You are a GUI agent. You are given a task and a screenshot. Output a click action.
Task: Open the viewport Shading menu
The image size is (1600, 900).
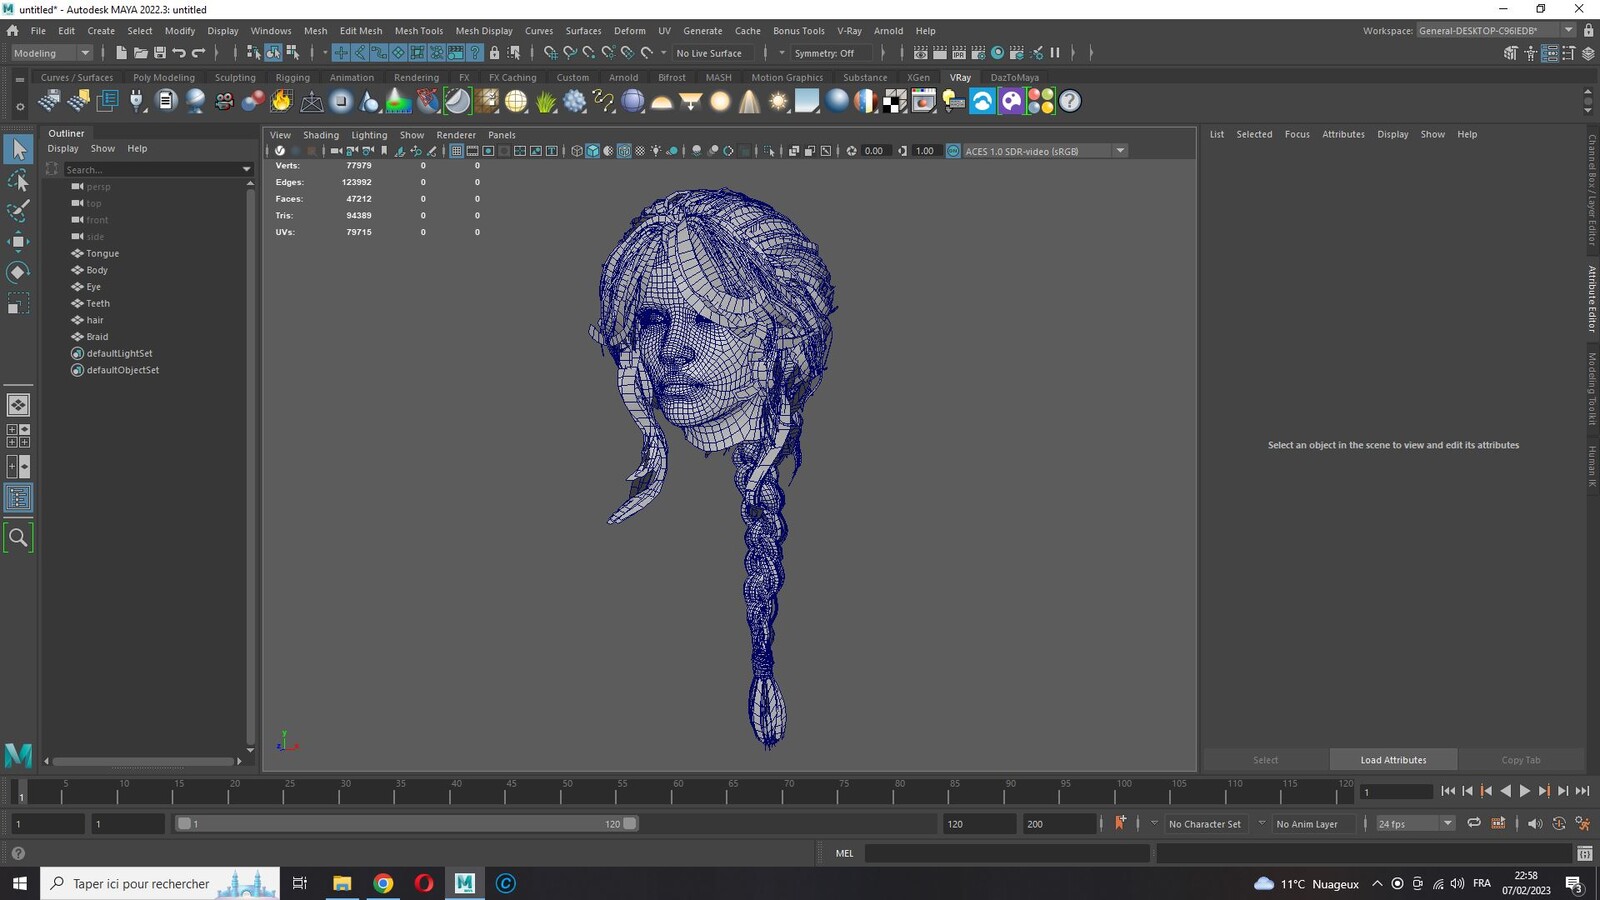pos(321,135)
